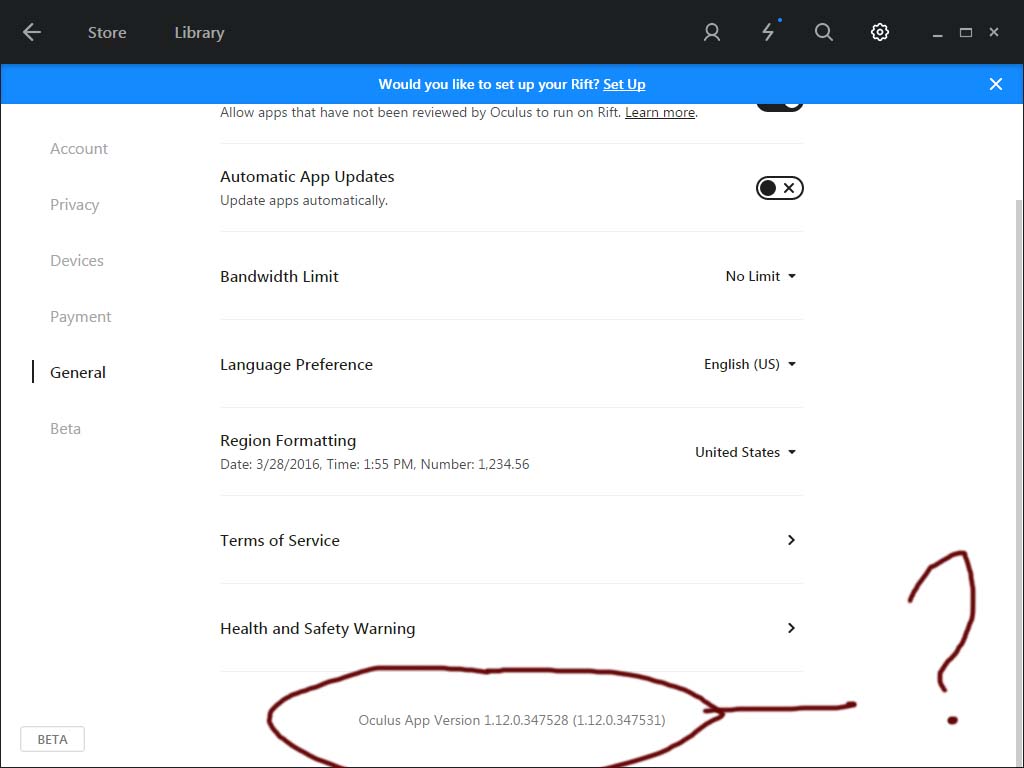Screen dimensions: 1024x768
Task: Click the Learn more link
Action: 660,112
